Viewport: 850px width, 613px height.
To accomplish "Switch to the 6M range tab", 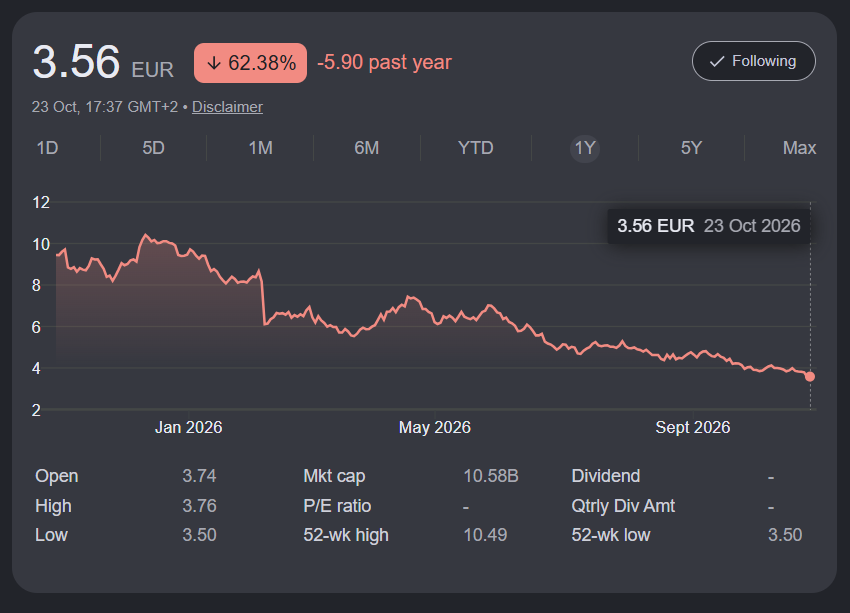I will click(x=366, y=148).
